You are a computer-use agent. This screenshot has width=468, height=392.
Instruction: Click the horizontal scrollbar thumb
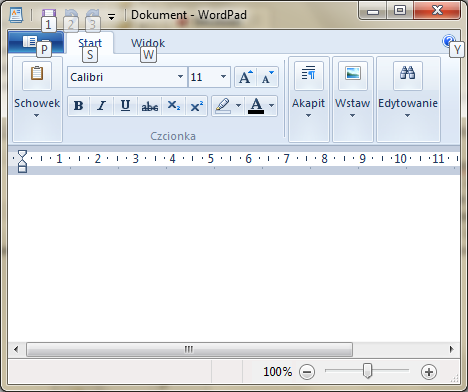click(189, 349)
